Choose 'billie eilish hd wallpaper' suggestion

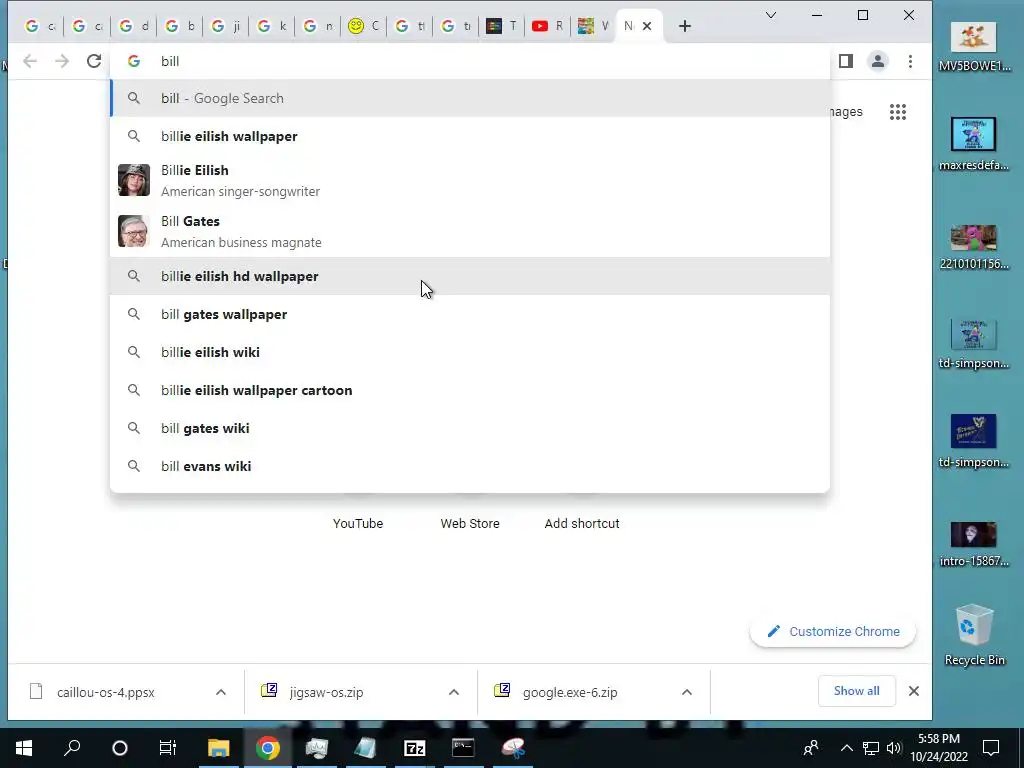point(470,276)
